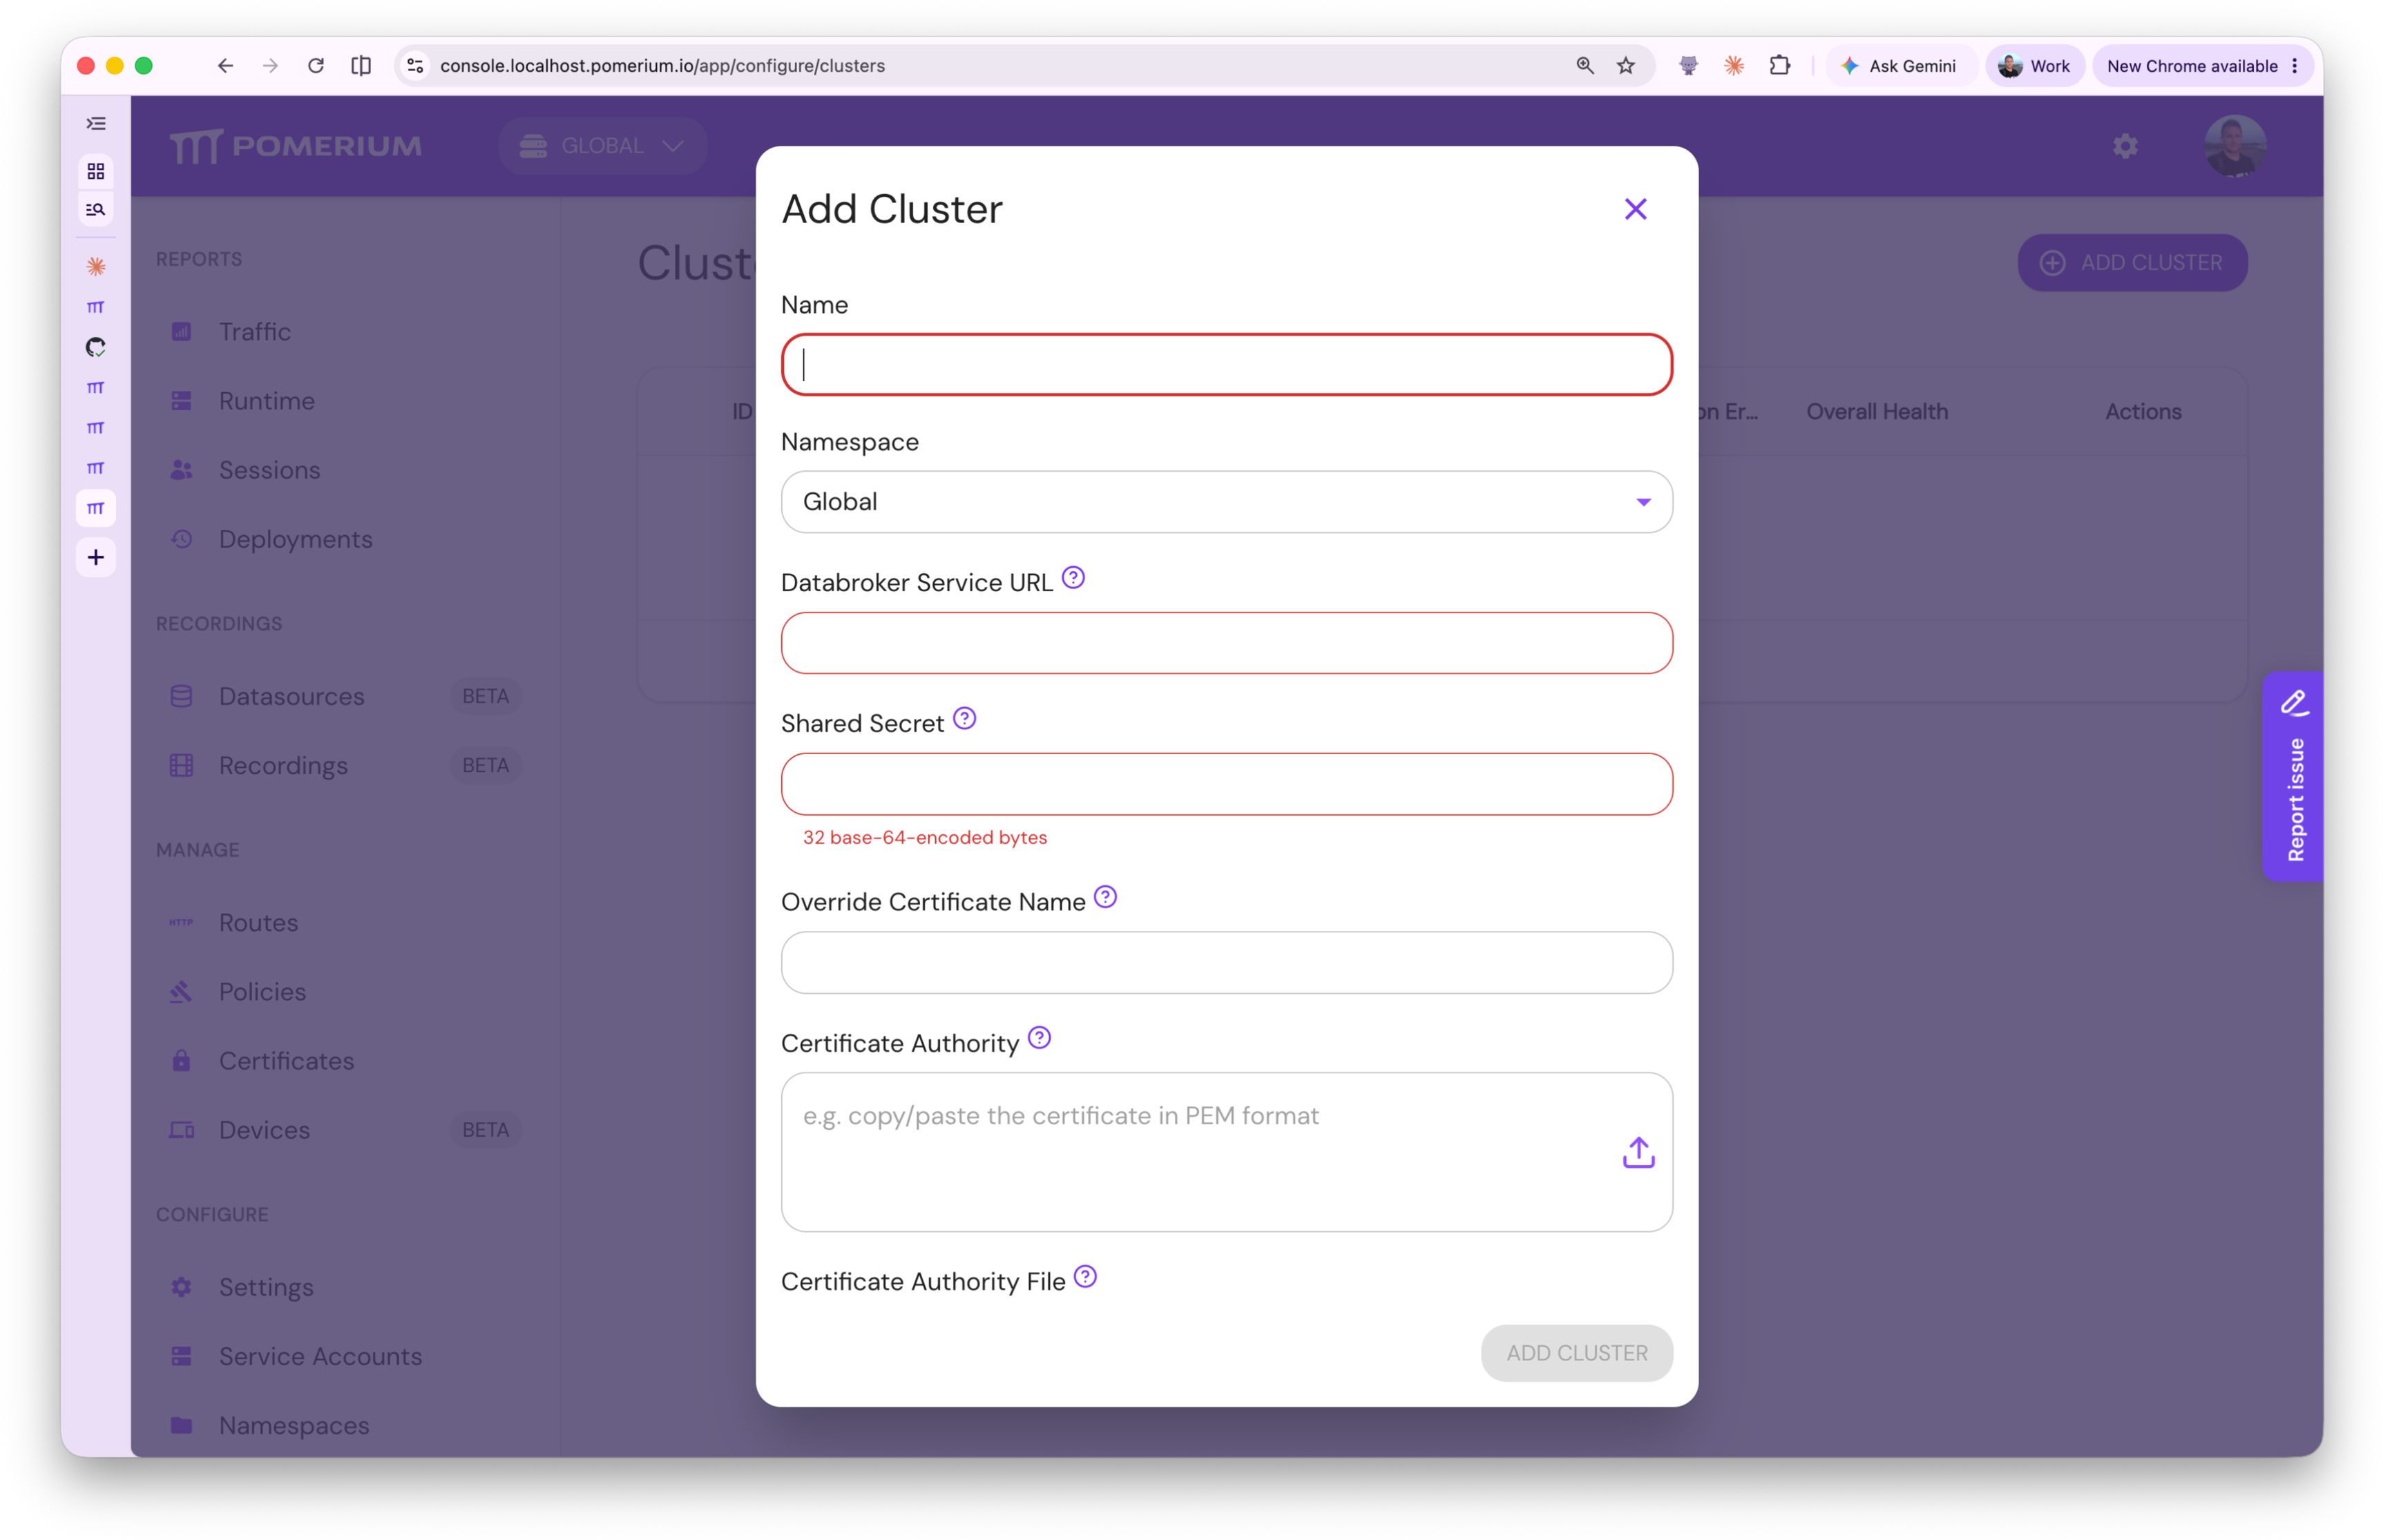The height and width of the screenshot is (1540, 2383).
Task: Click New Chrome available button
Action: pos(2203,66)
